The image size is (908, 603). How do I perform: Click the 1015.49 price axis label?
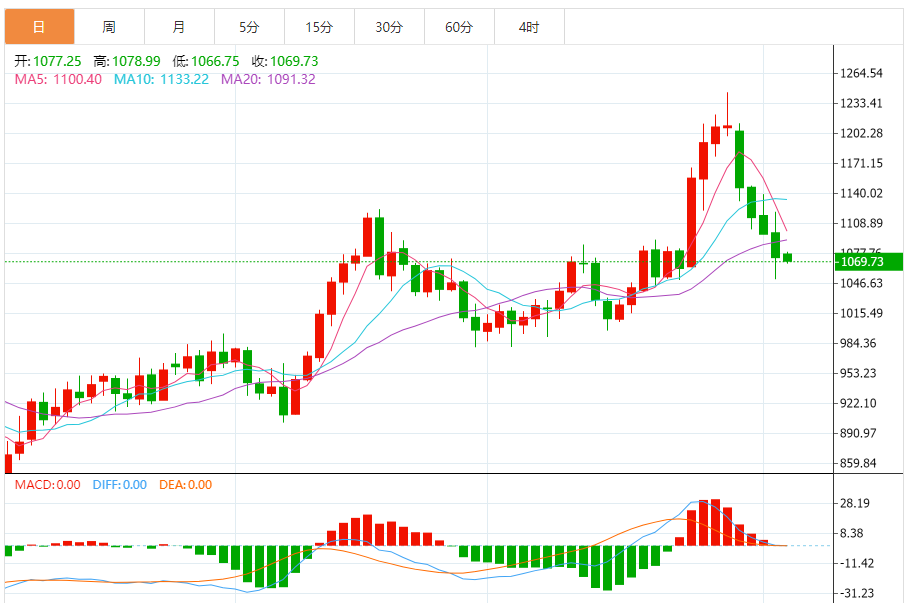pos(861,313)
